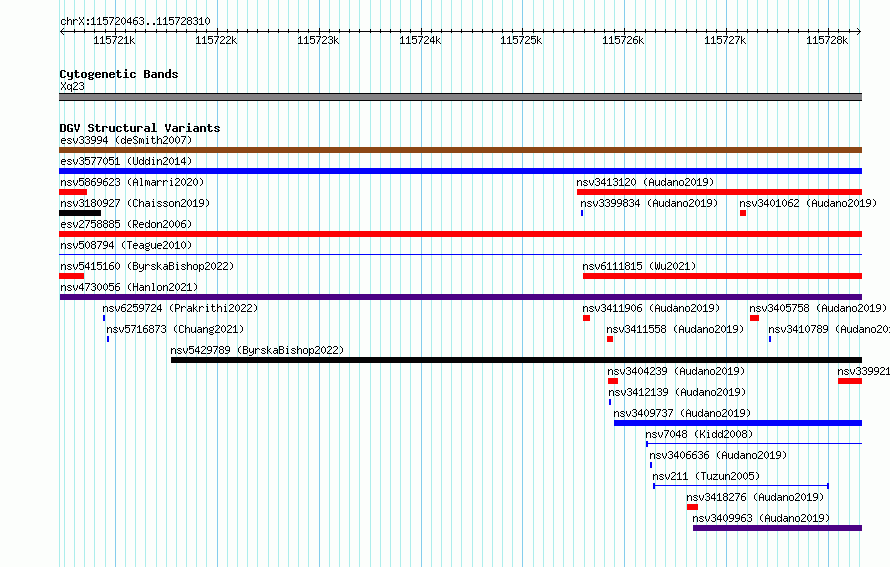Select nsv3406636 (Audano2019) label
The image size is (890, 567).
[718, 455]
